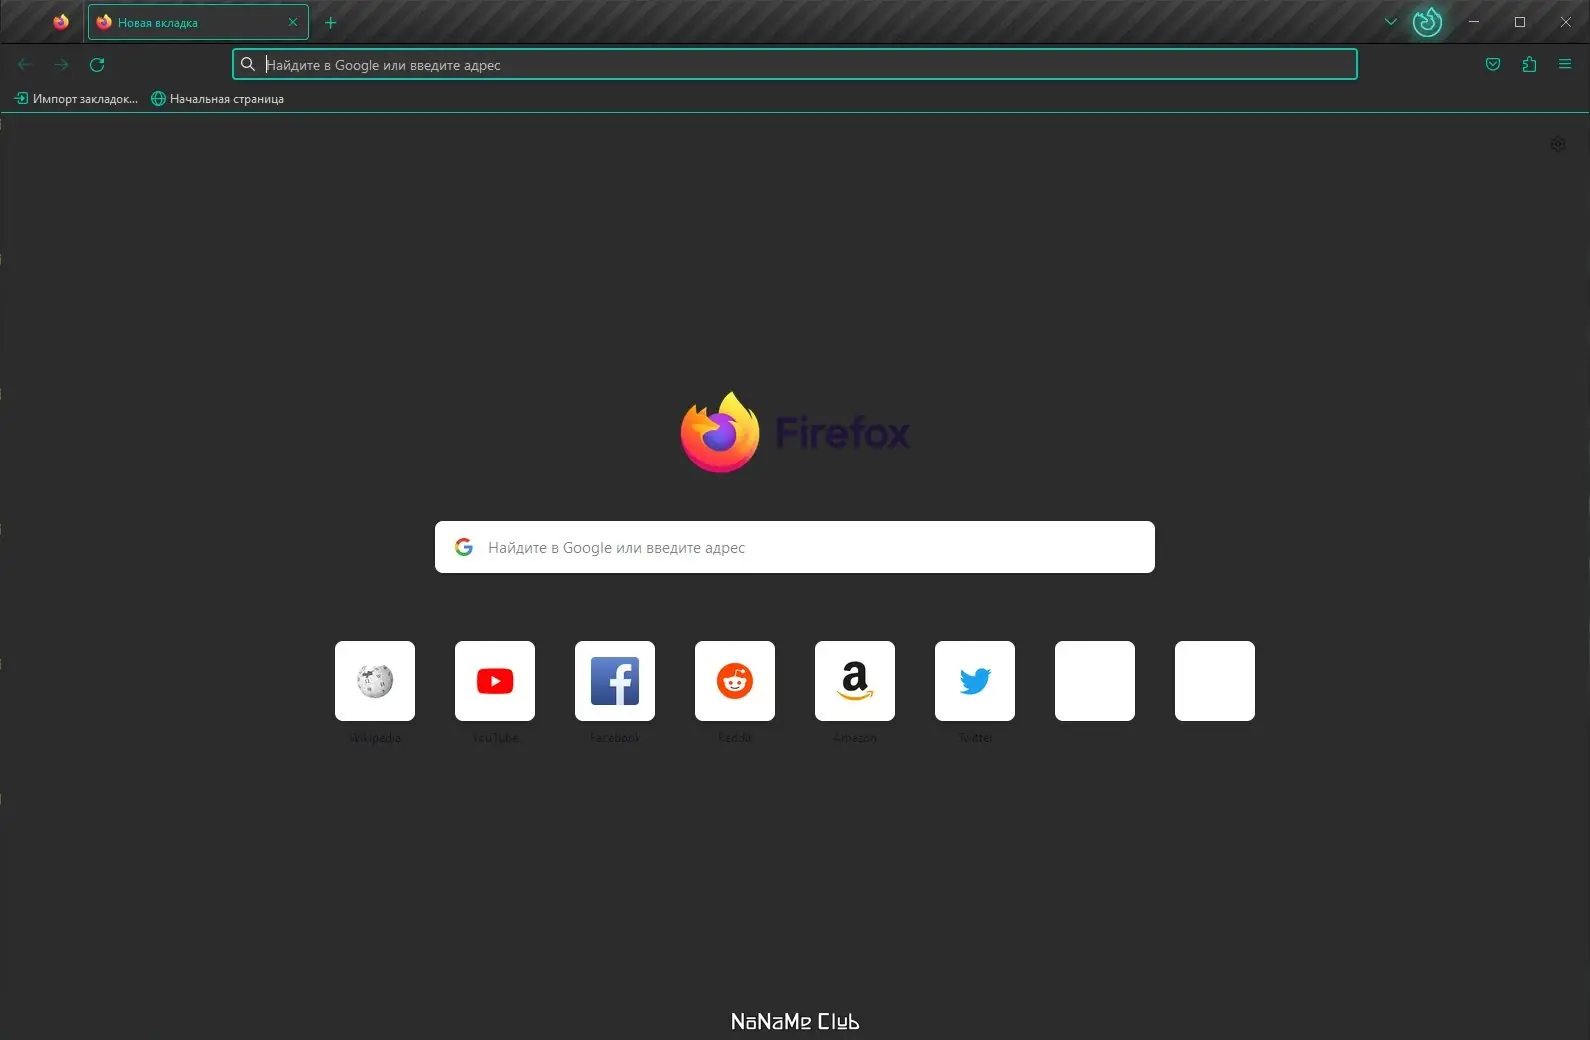Click the glowing Firefox profile icon

1427,22
